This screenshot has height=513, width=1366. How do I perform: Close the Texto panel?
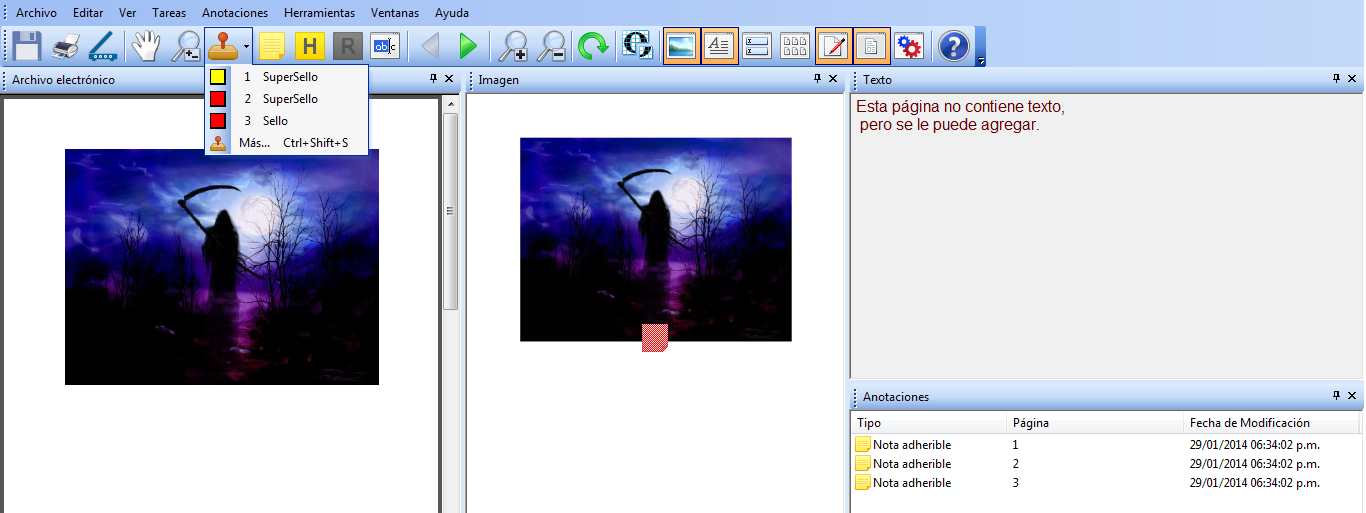tap(1352, 79)
